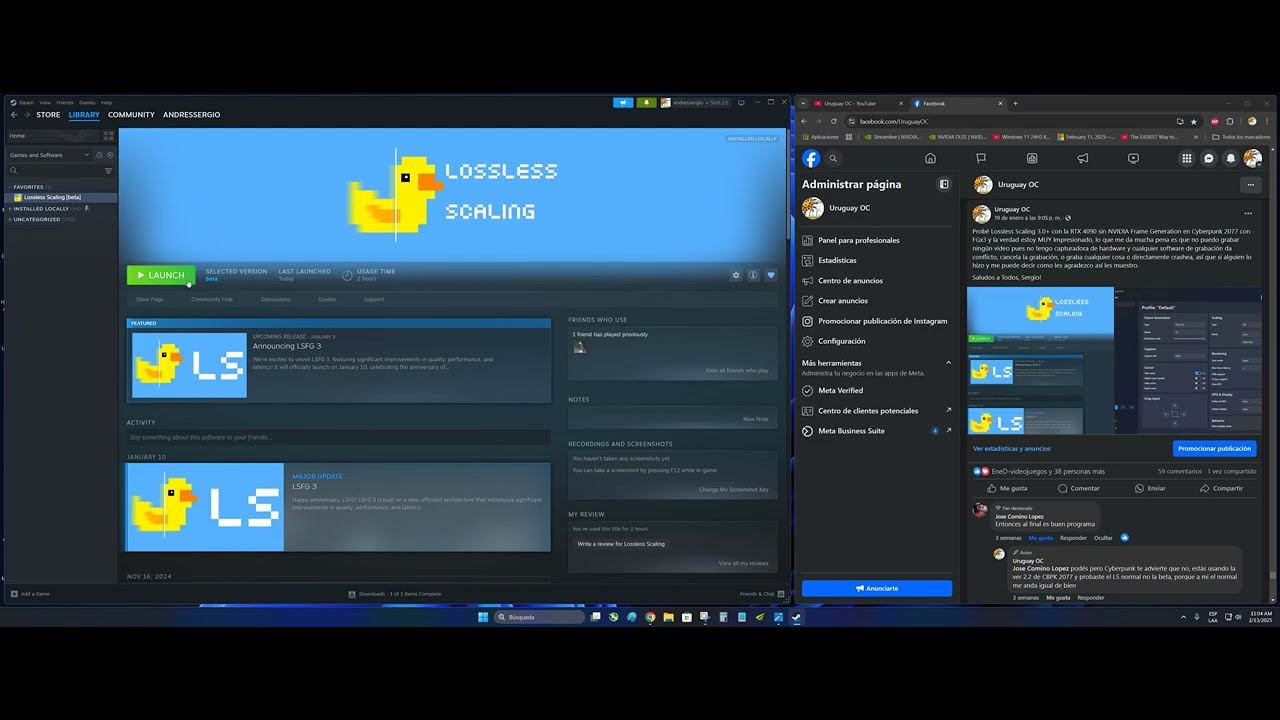The height and width of the screenshot is (720, 1280).
Task: Create a New Note in Notes
Action: [756, 419]
